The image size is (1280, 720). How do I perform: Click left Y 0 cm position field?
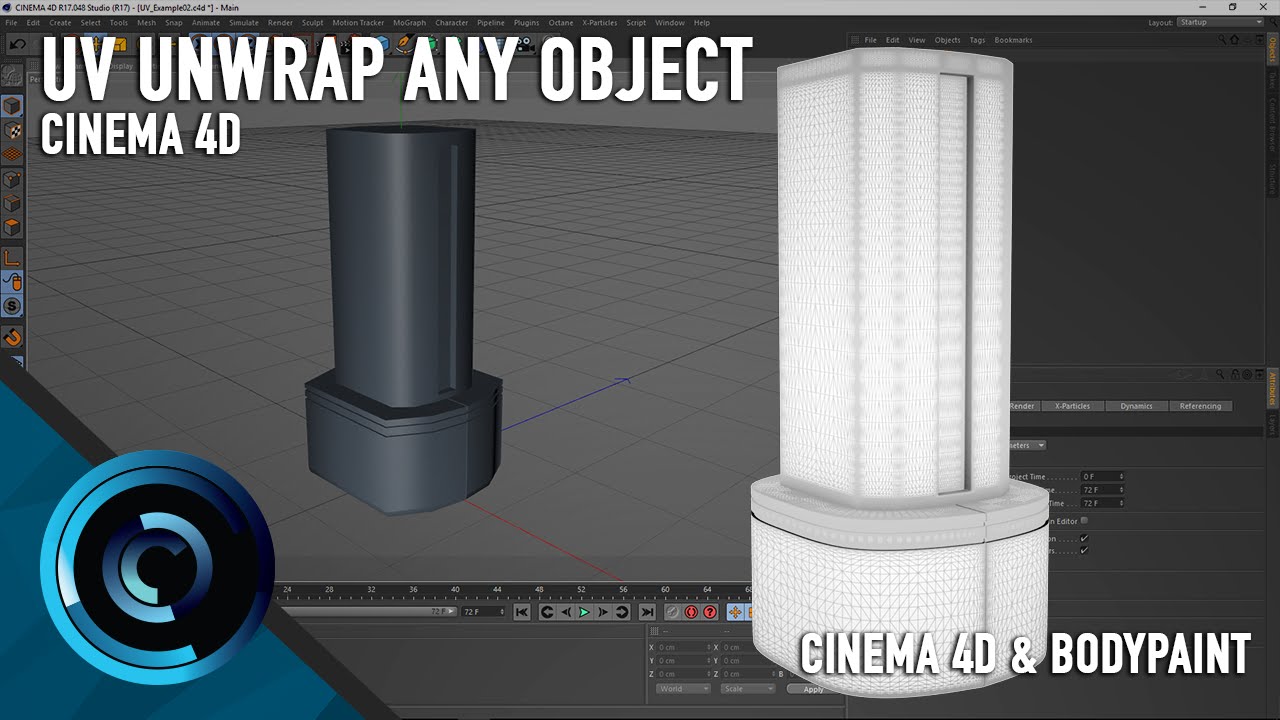(684, 660)
